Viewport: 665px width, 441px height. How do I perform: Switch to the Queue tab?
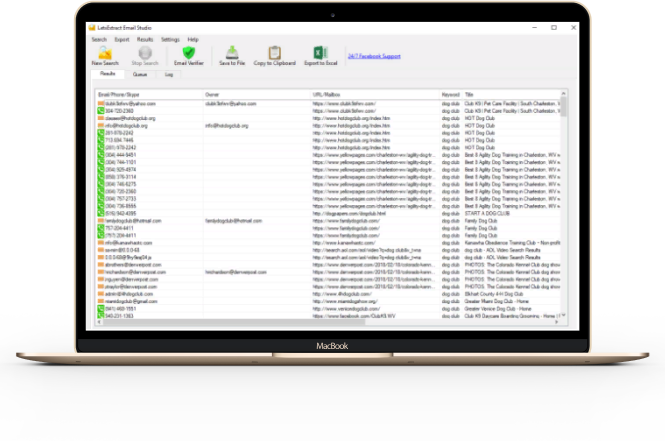(x=140, y=74)
